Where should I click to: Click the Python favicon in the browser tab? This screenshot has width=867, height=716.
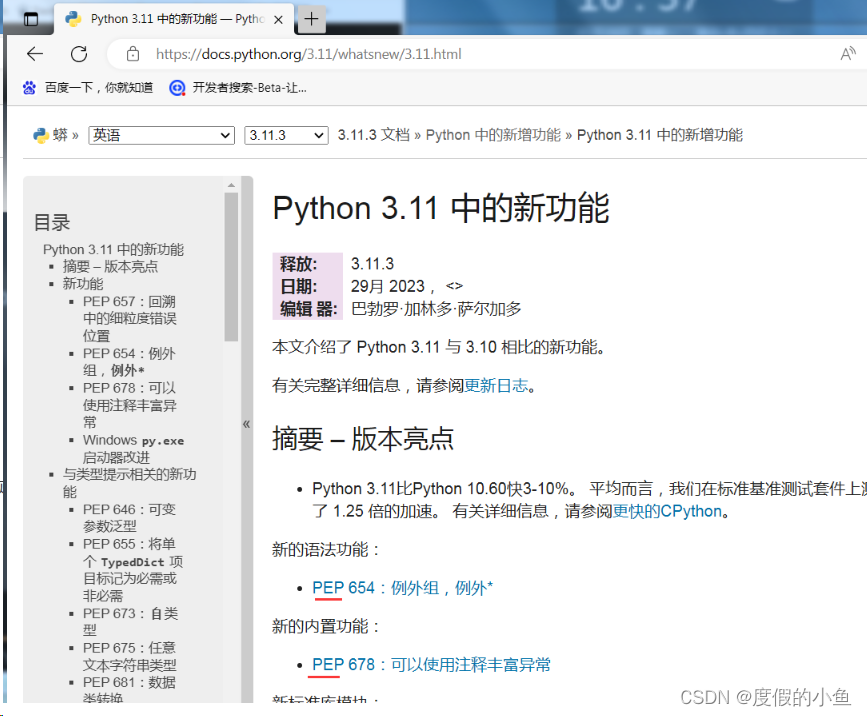pos(73,18)
